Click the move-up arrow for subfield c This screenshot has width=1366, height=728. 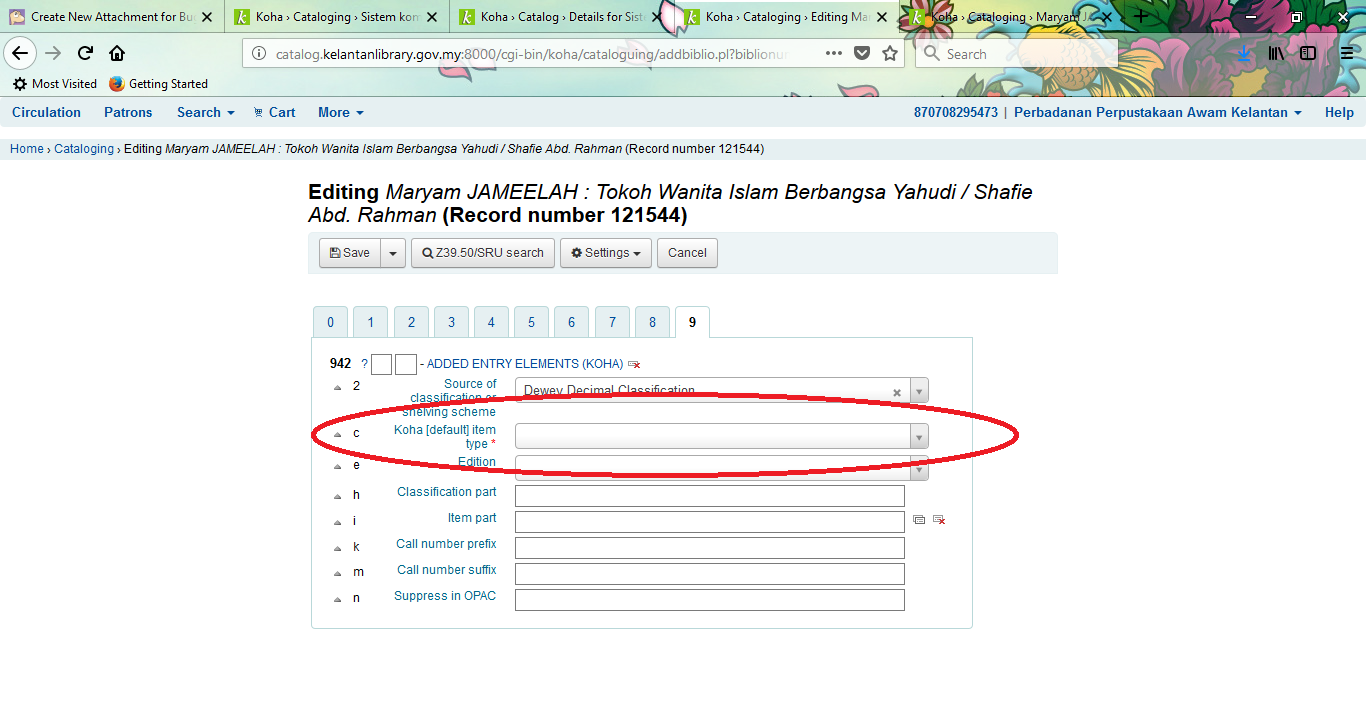[338, 434]
